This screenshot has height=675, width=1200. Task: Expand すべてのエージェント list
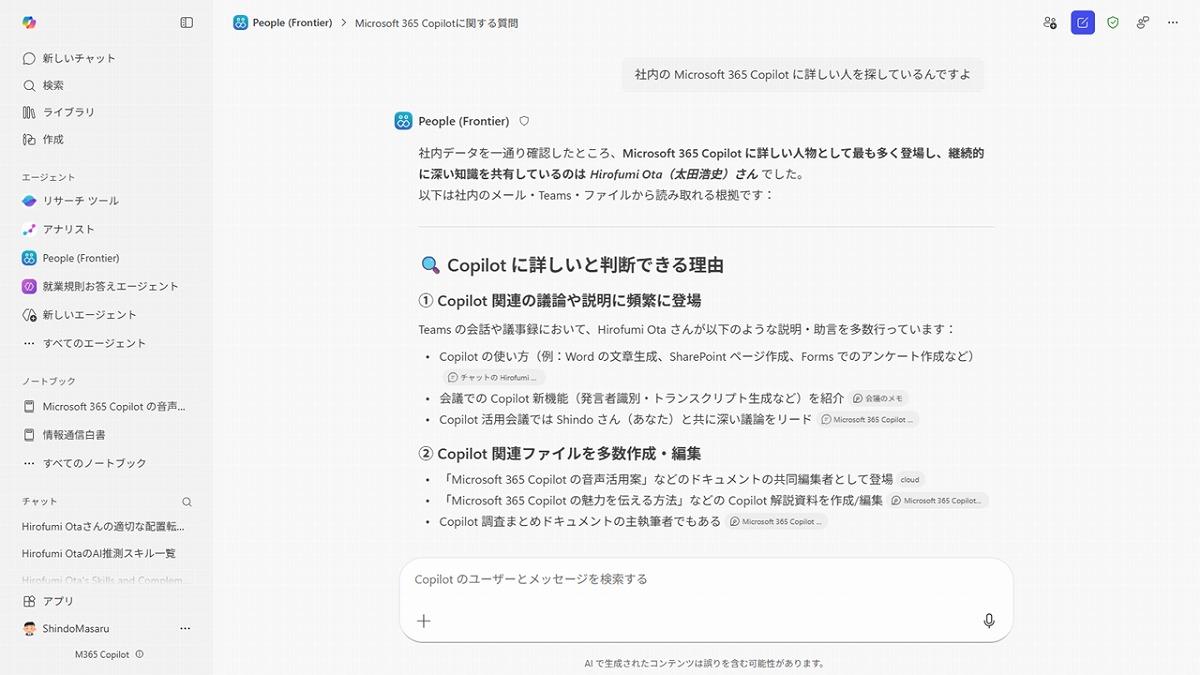click(94, 343)
